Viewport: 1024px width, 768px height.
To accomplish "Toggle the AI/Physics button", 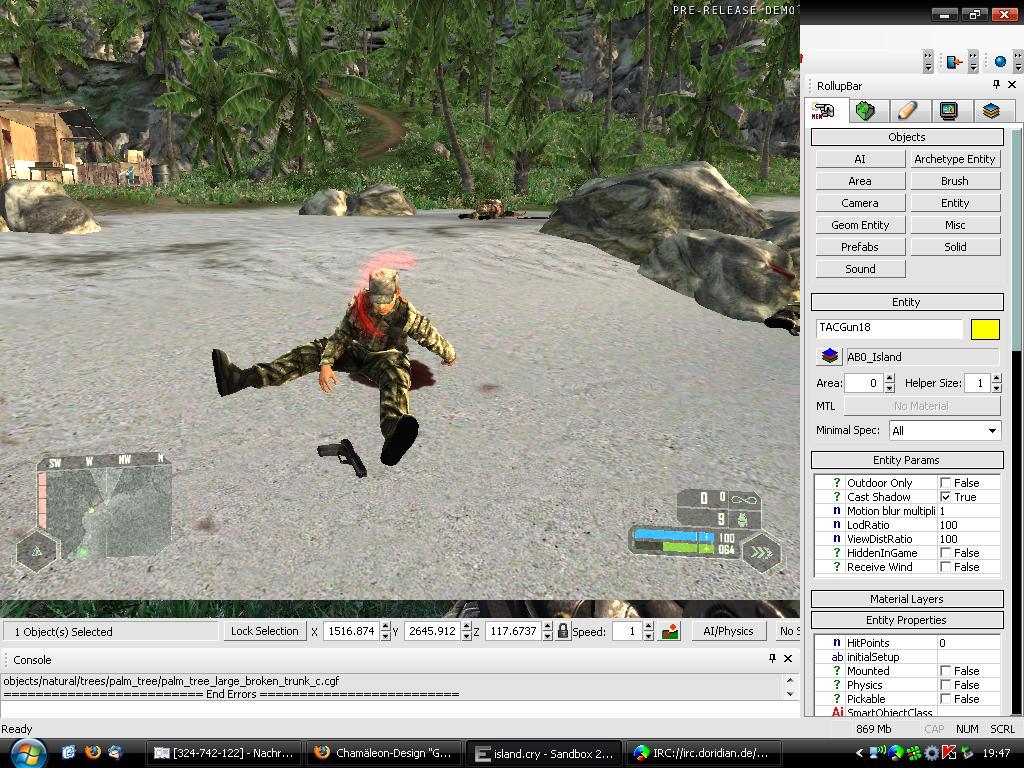I will pyautogui.click(x=728, y=631).
